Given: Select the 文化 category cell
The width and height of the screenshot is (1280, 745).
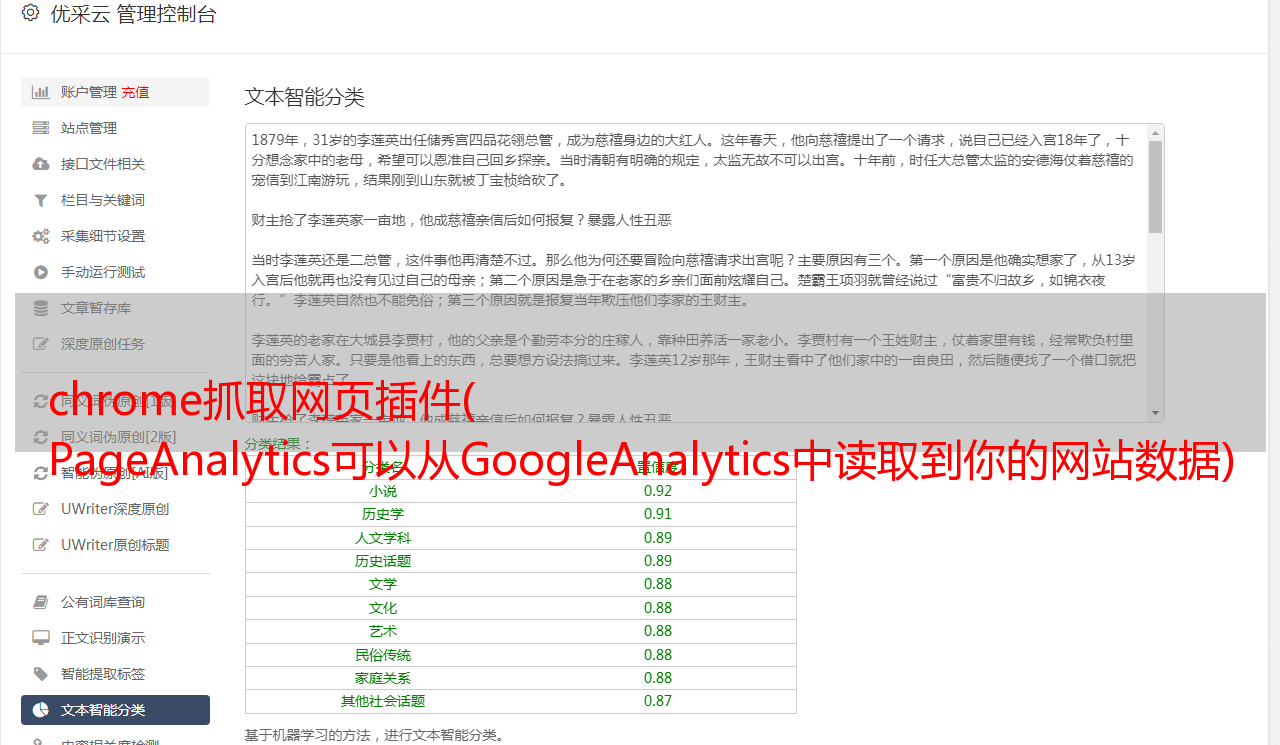Looking at the screenshot, I should 383,608.
